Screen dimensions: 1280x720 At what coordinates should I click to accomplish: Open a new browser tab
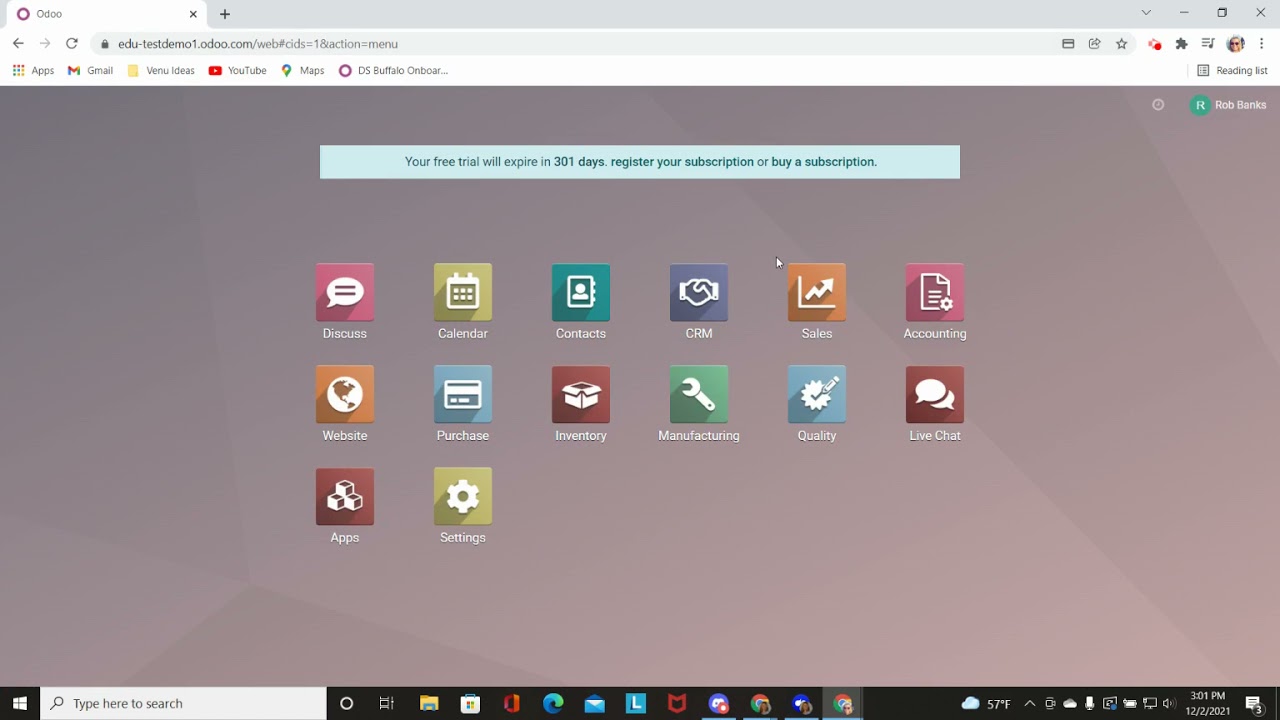pos(225,14)
